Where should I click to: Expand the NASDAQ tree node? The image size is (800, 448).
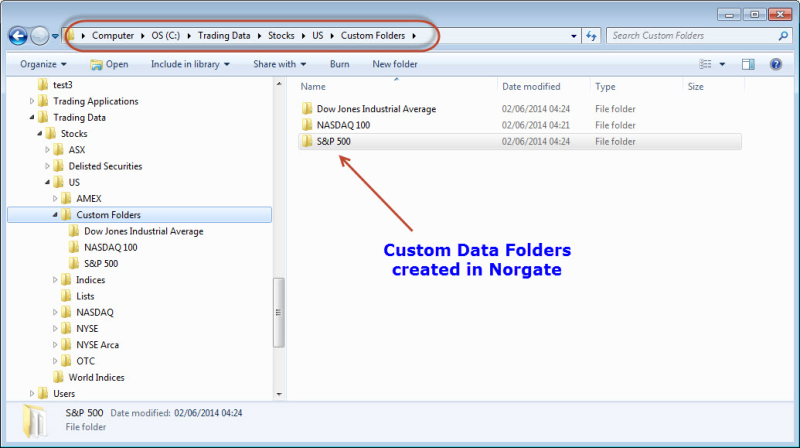[x=55, y=312]
